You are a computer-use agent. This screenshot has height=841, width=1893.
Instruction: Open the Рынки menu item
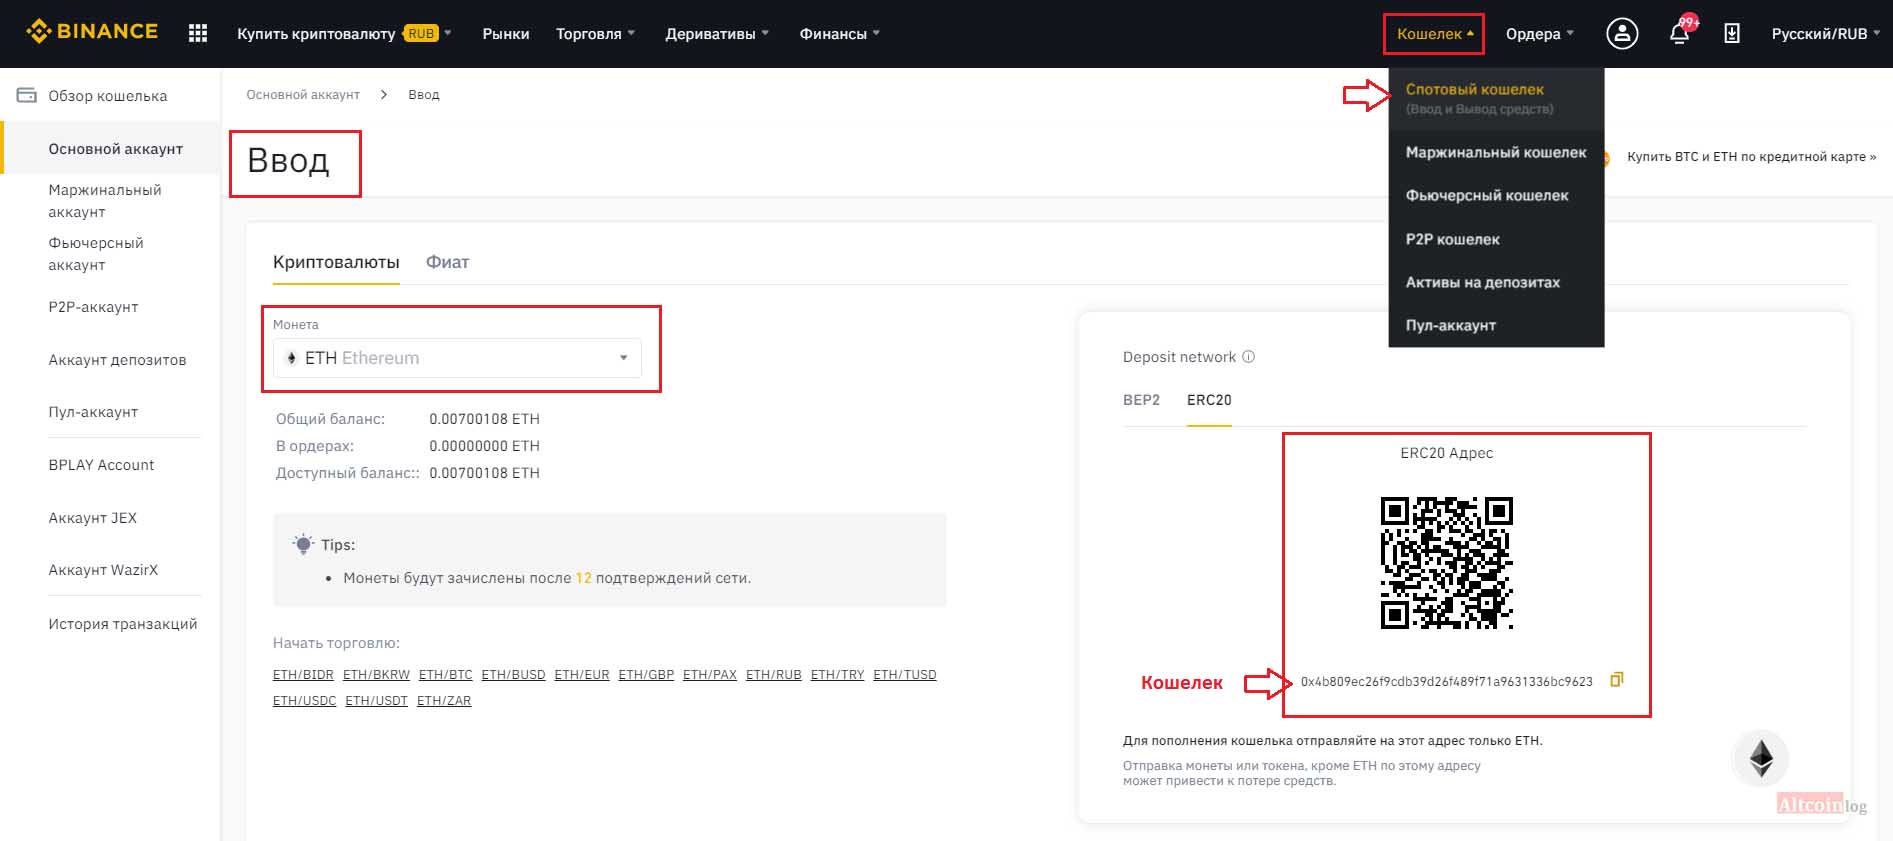click(506, 33)
